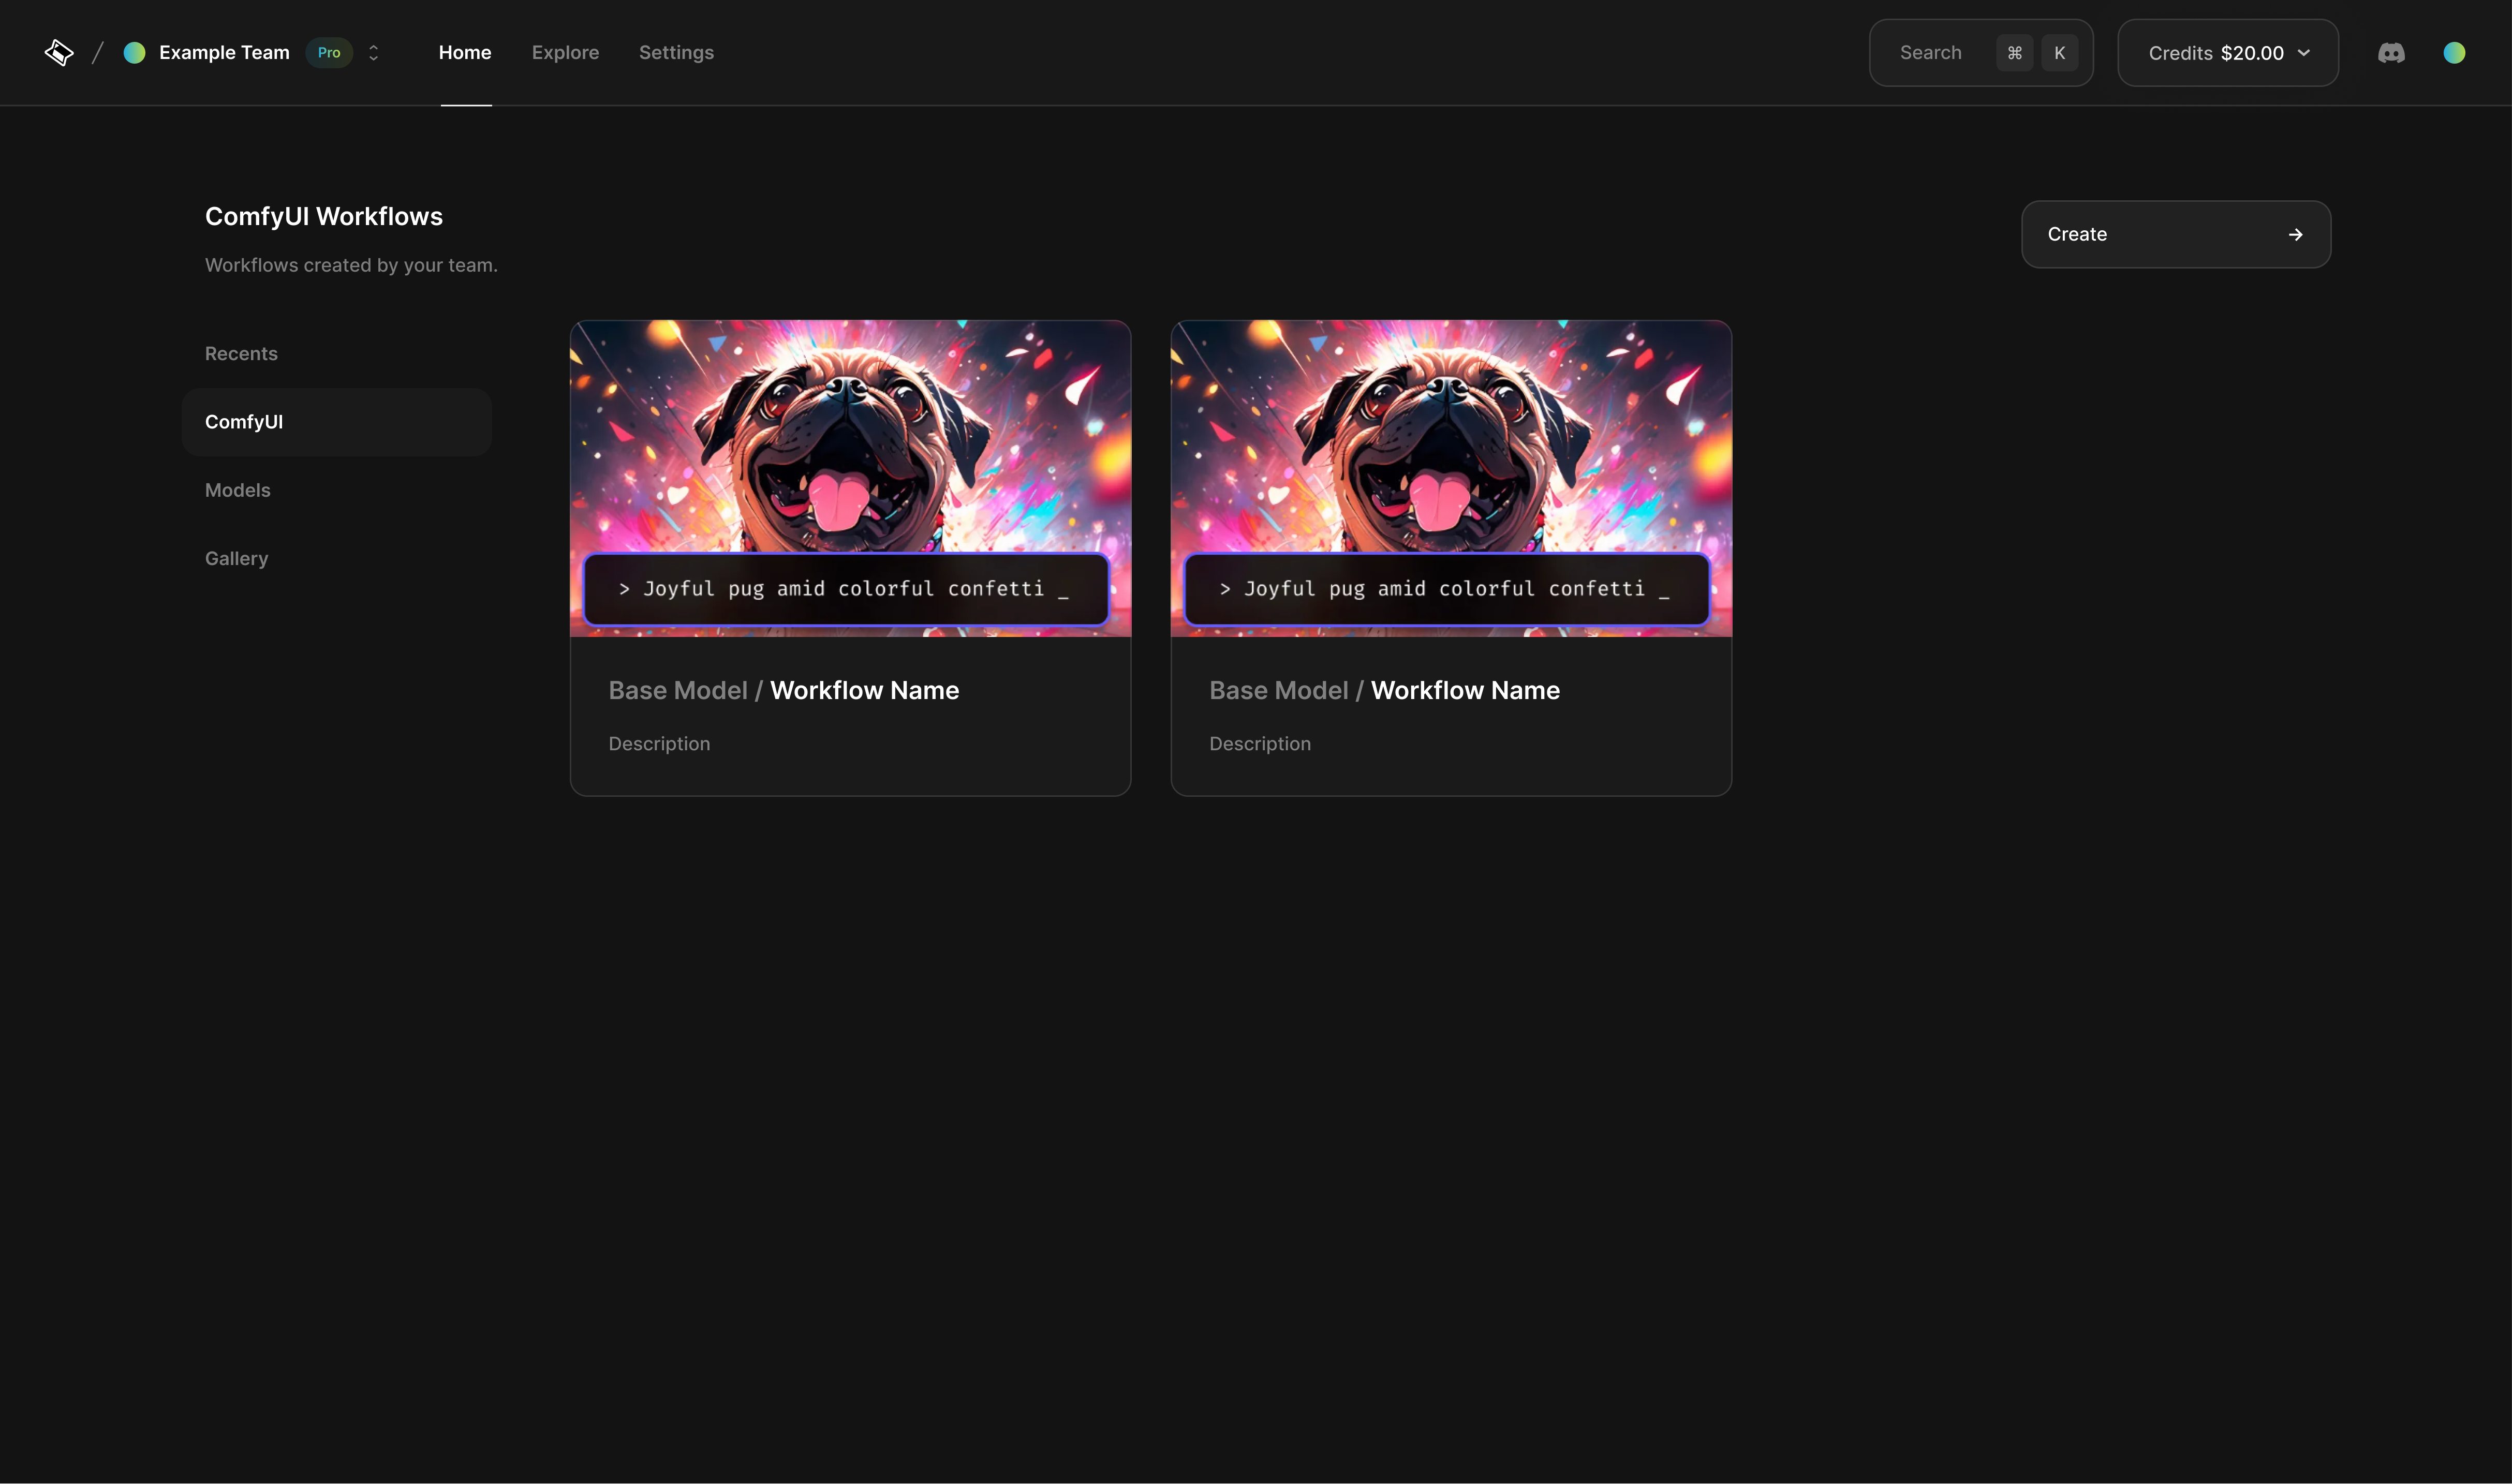Open the Settings tab
This screenshot has width=2512, height=1484.
676,53
